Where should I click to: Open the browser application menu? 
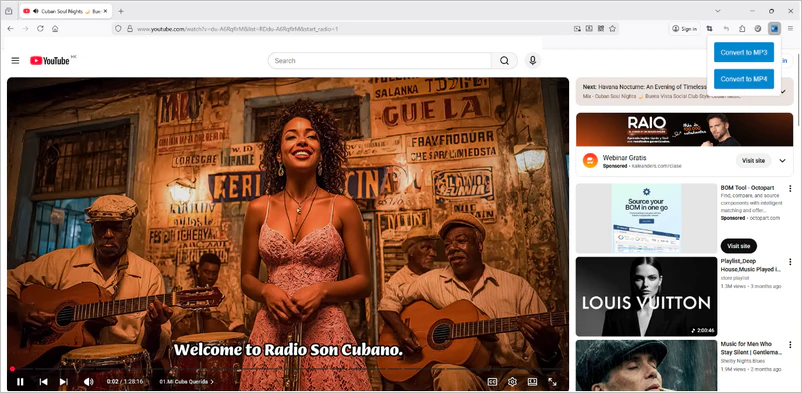[x=790, y=29]
